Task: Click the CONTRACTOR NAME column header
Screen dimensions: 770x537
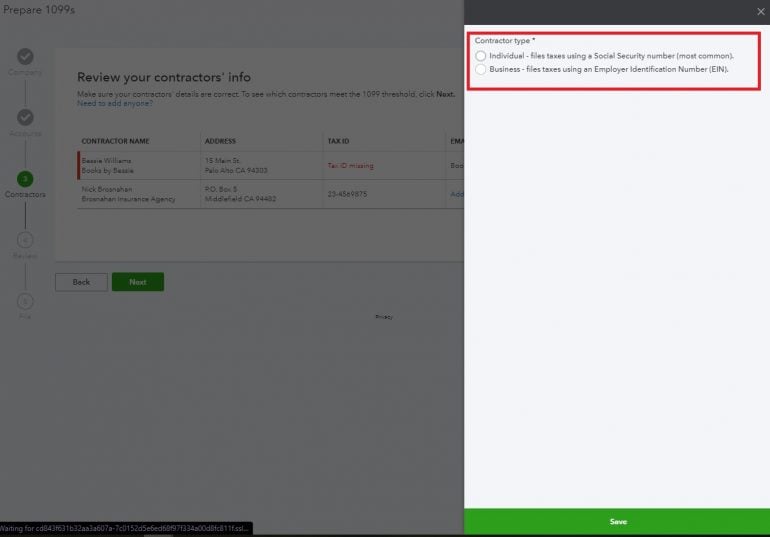Action: [115, 141]
